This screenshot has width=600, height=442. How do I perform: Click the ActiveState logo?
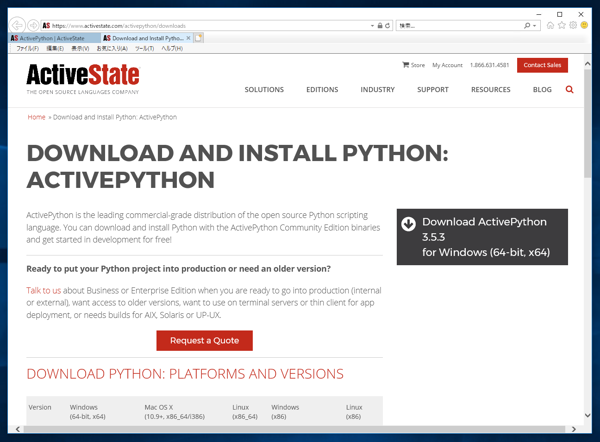83,79
